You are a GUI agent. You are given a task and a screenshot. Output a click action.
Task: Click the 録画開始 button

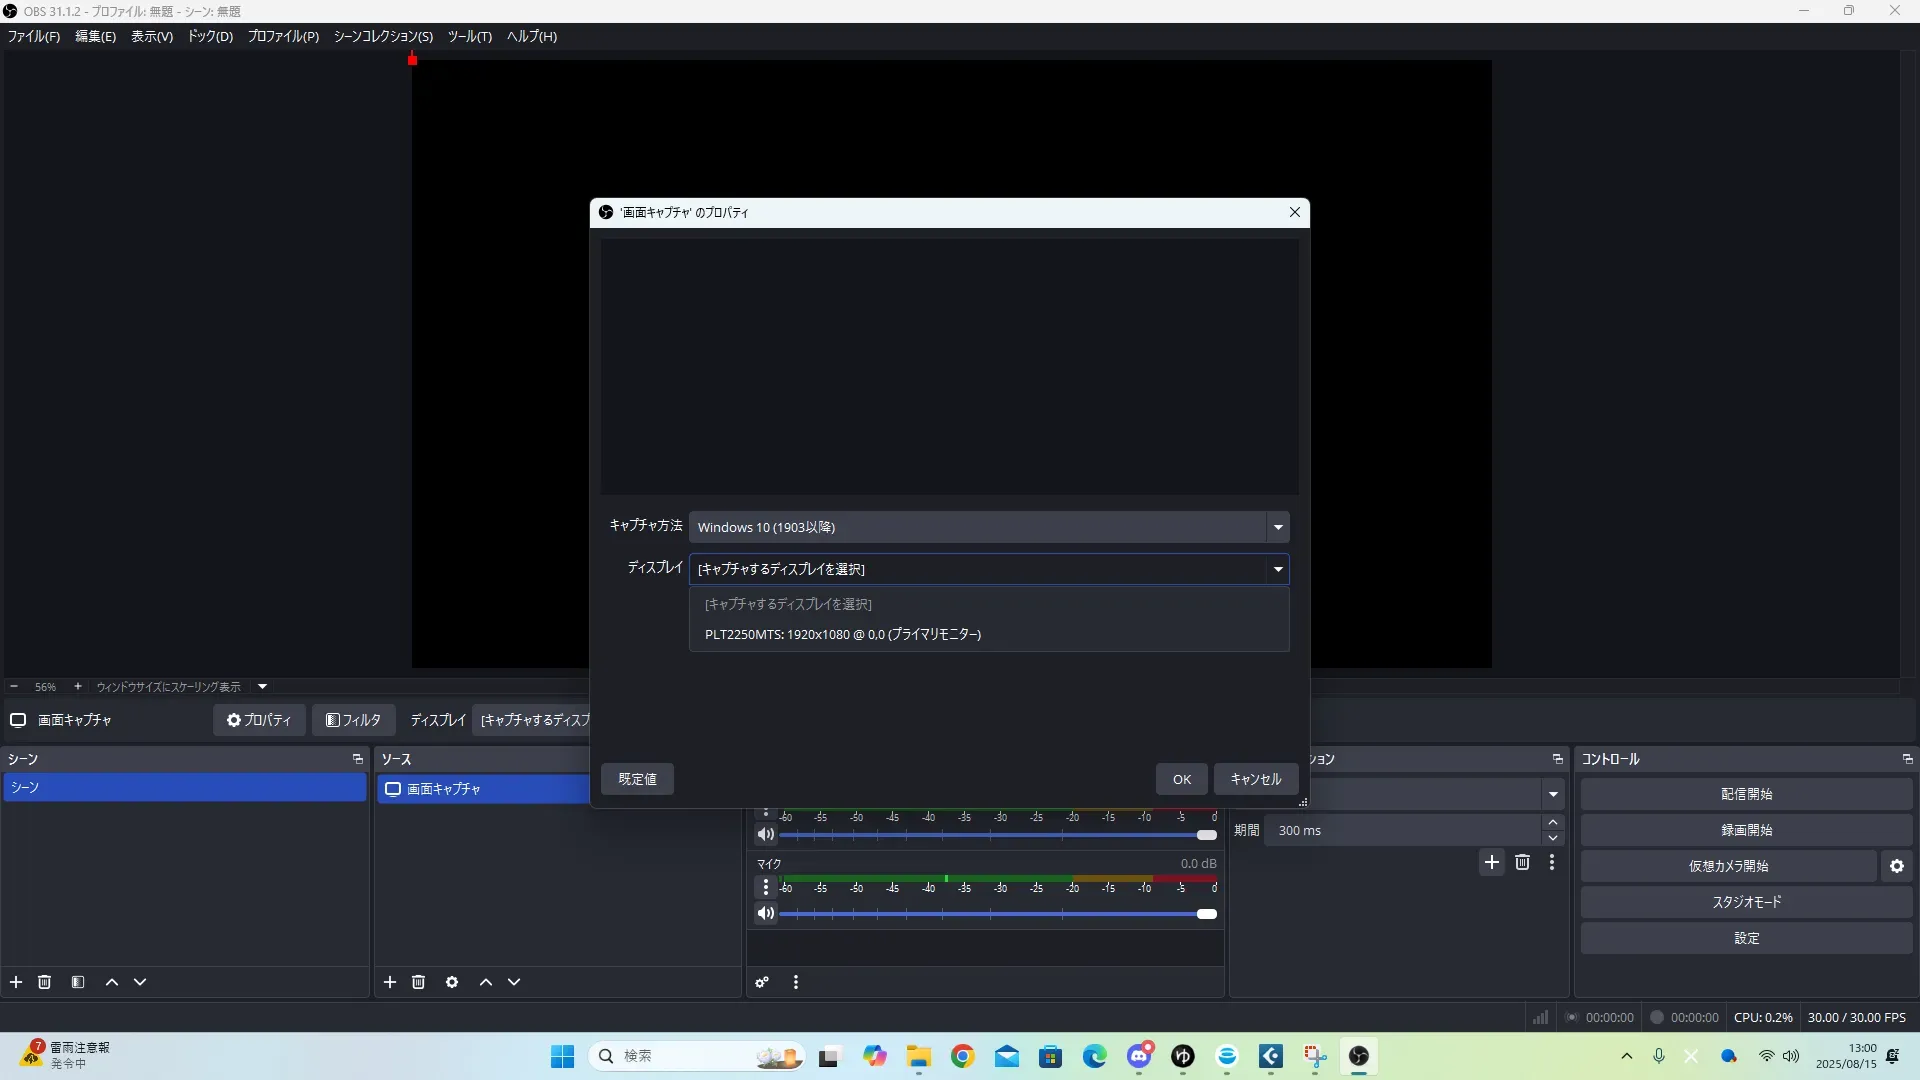point(1746,830)
